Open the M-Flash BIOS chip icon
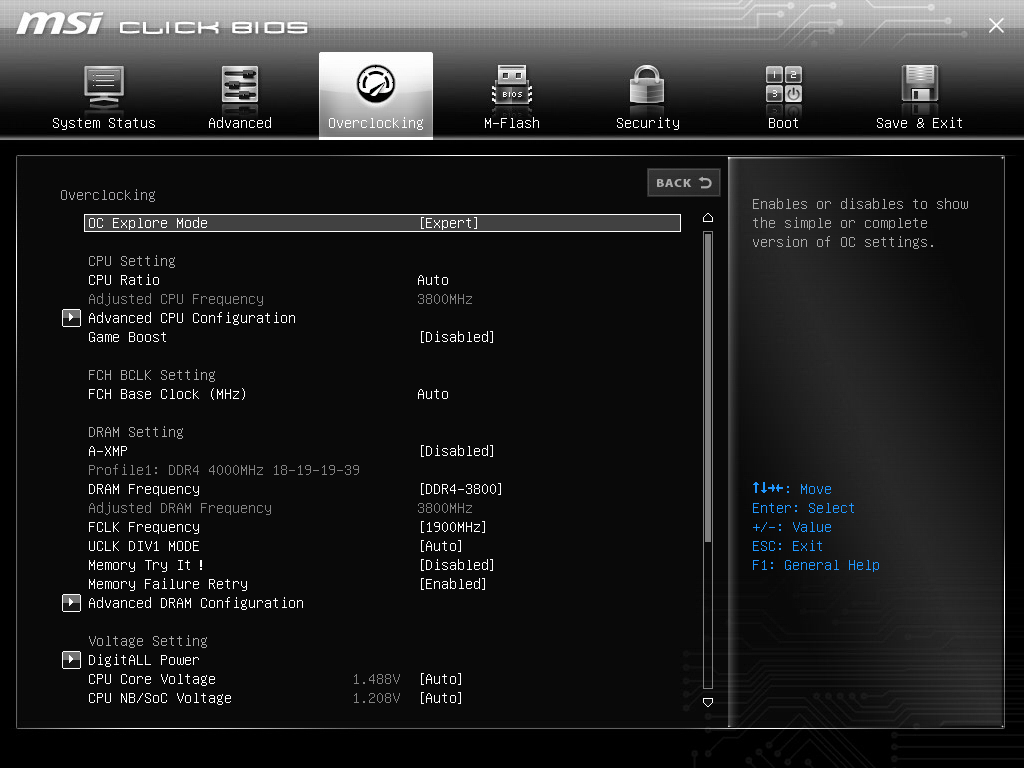 [x=512, y=87]
